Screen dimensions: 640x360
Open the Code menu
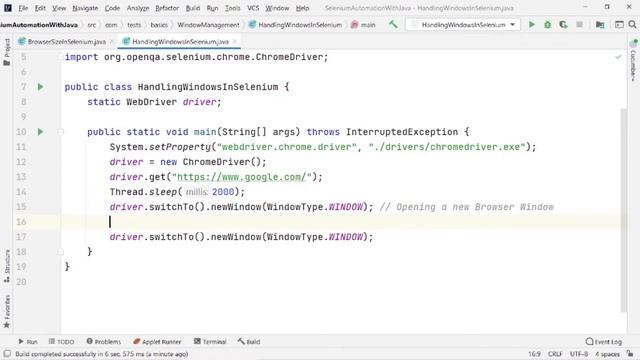point(112,8)
